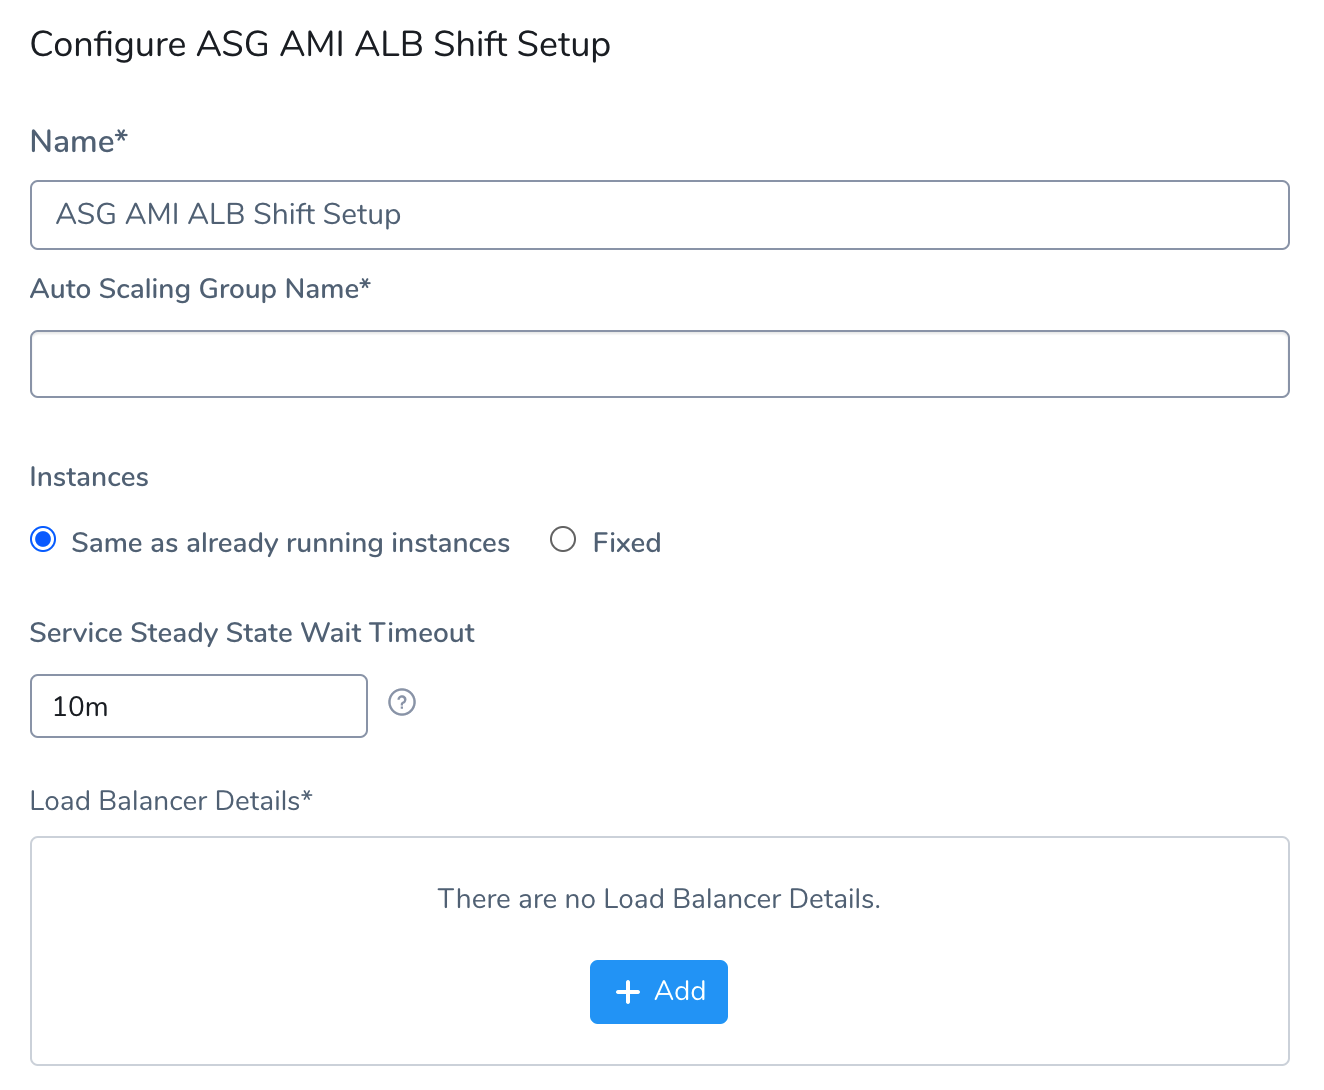Click the Same as already running instances label
The image size is (1324, 1090).
pos(290,542)
